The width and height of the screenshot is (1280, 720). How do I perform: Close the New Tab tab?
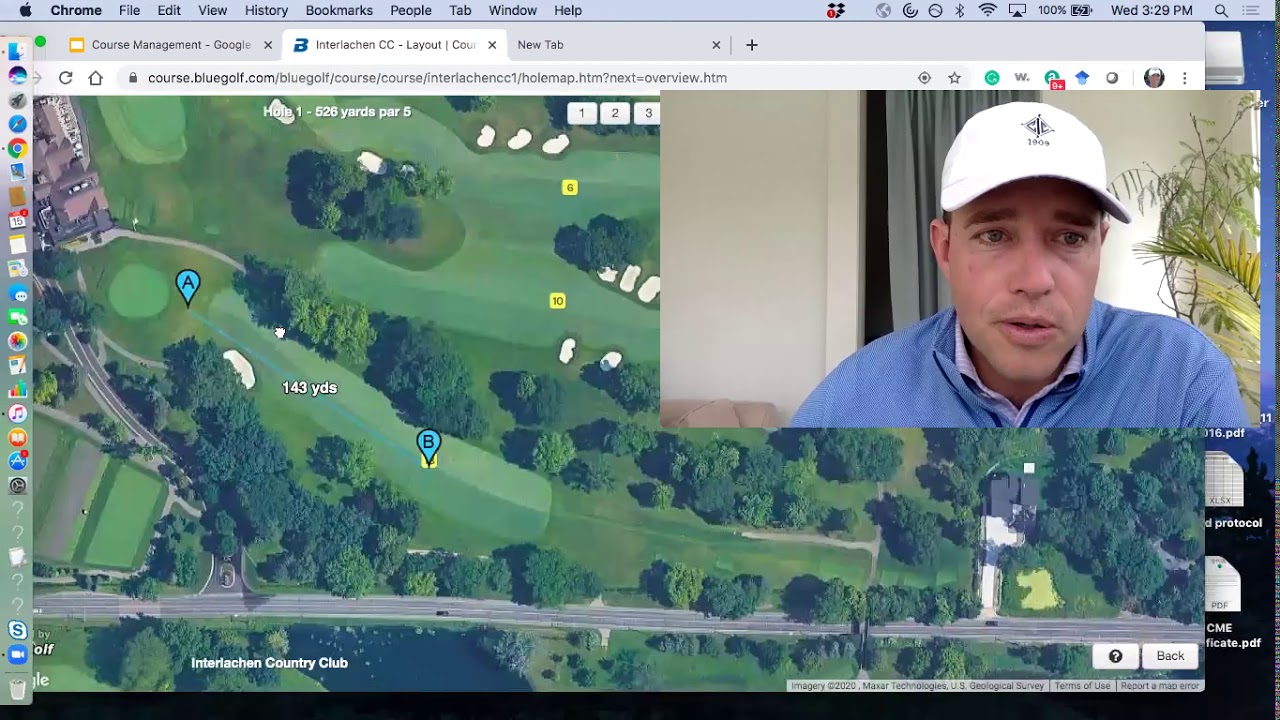[x=716, y=45]
